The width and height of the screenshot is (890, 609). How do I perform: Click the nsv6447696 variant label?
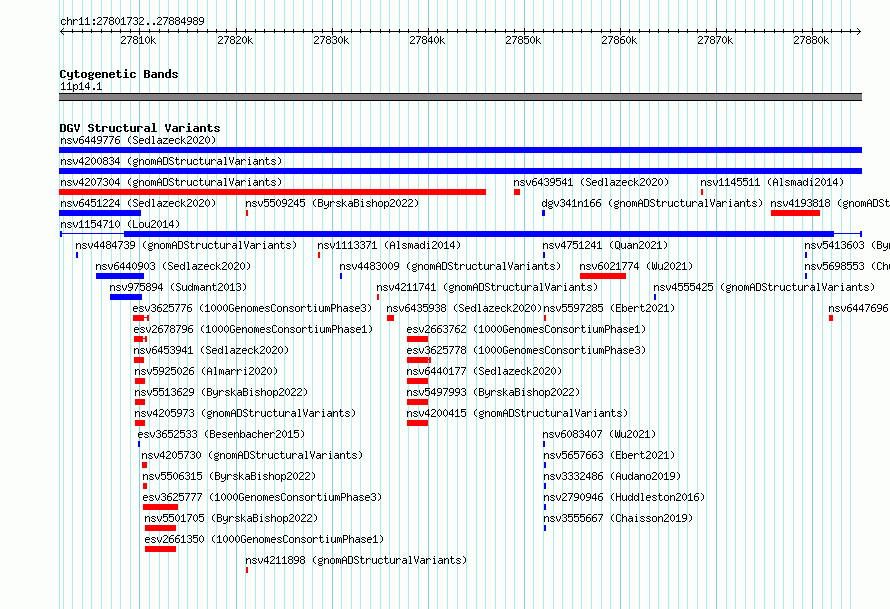point(859,308)
